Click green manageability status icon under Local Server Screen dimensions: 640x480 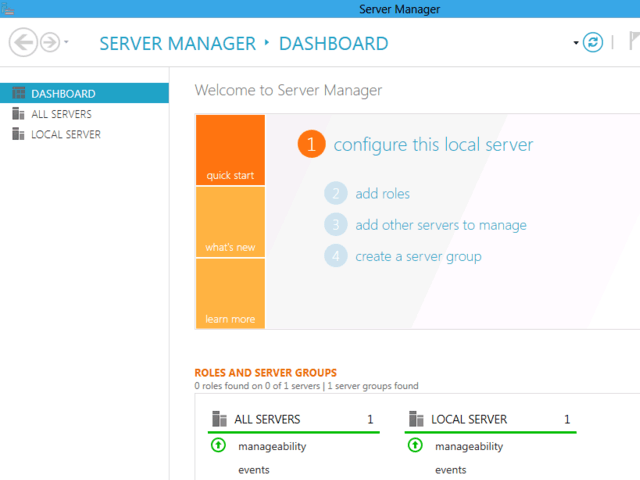pyautogui.click(x=415, y=445)
